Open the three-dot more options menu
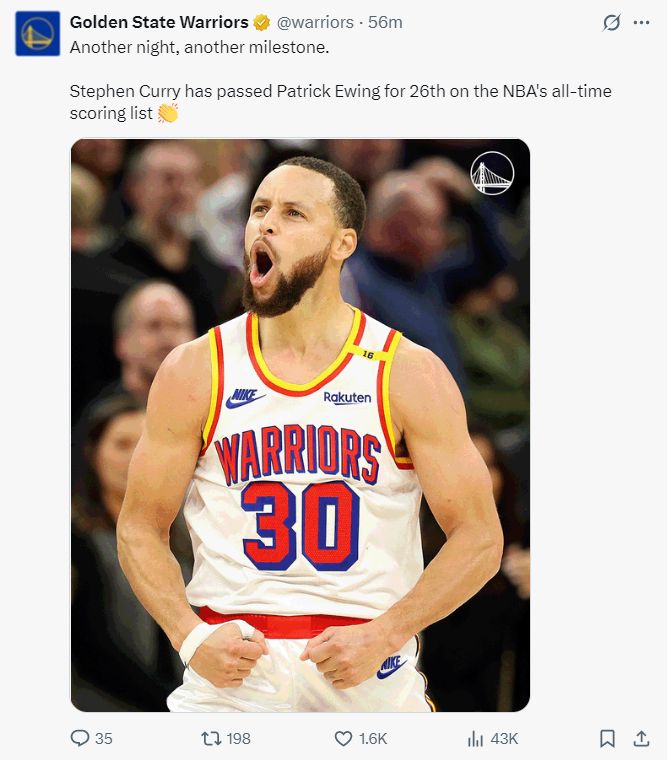Viewport: 667px width, 760px height. pyautogui.click(x=641, y=22)
